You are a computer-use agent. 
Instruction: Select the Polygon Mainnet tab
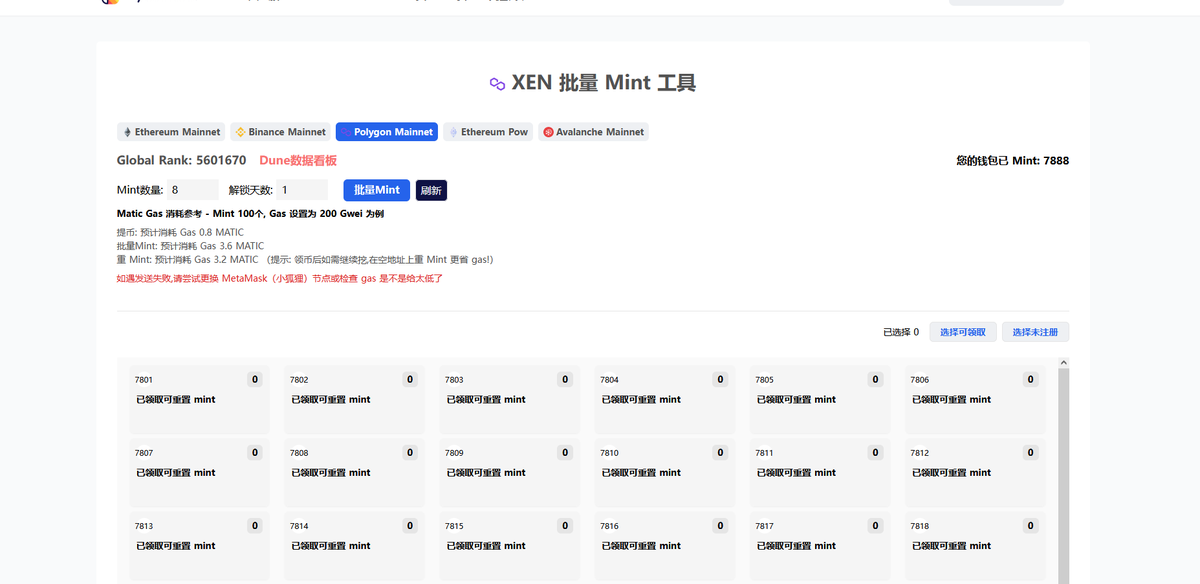tap(387, 132)
